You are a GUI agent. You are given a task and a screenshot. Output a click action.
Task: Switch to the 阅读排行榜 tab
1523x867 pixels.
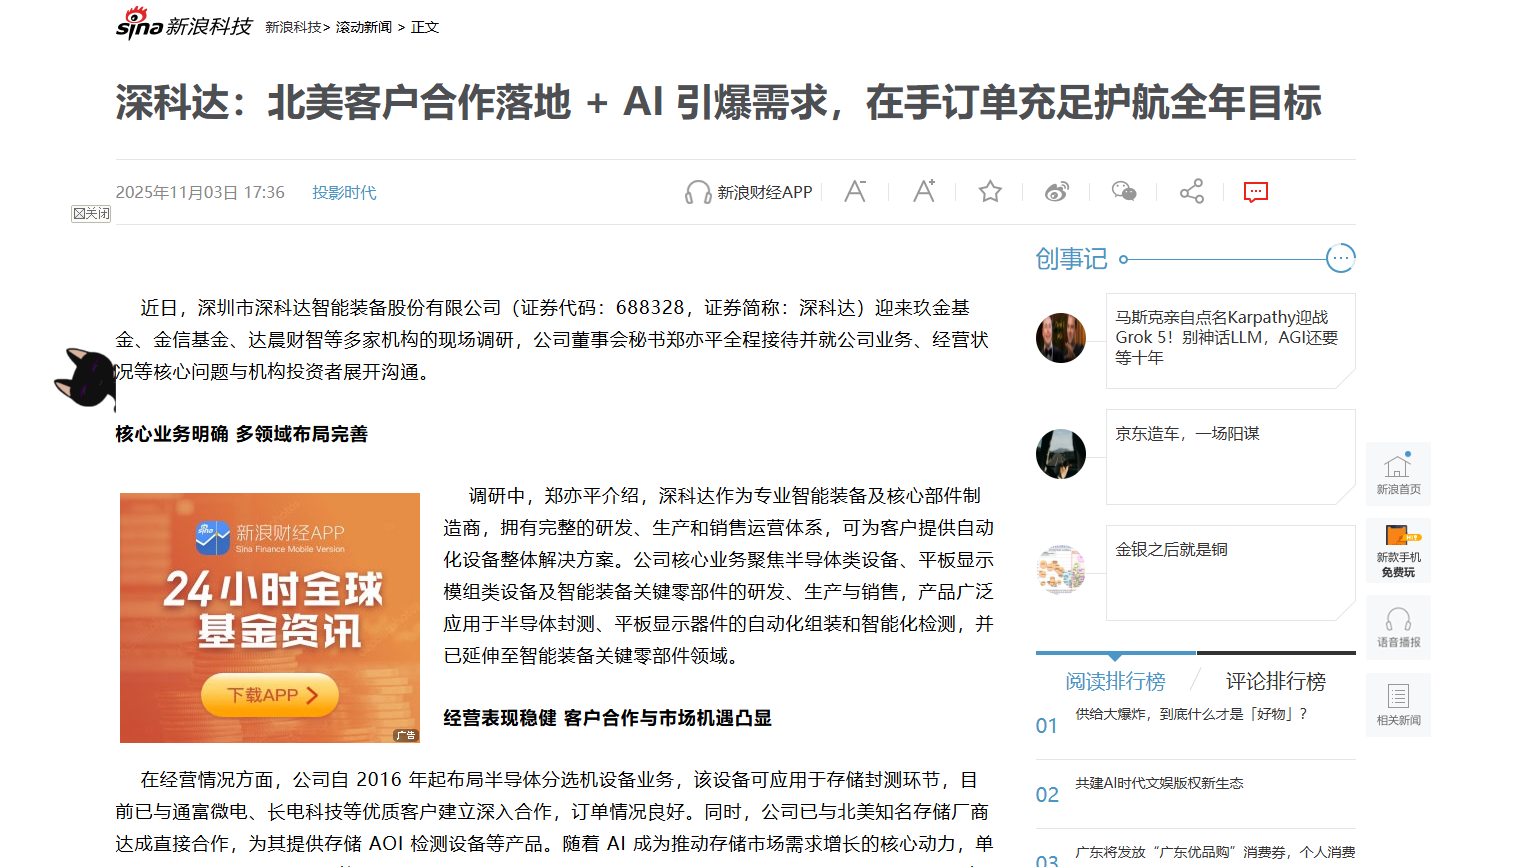coord(1115,681)
